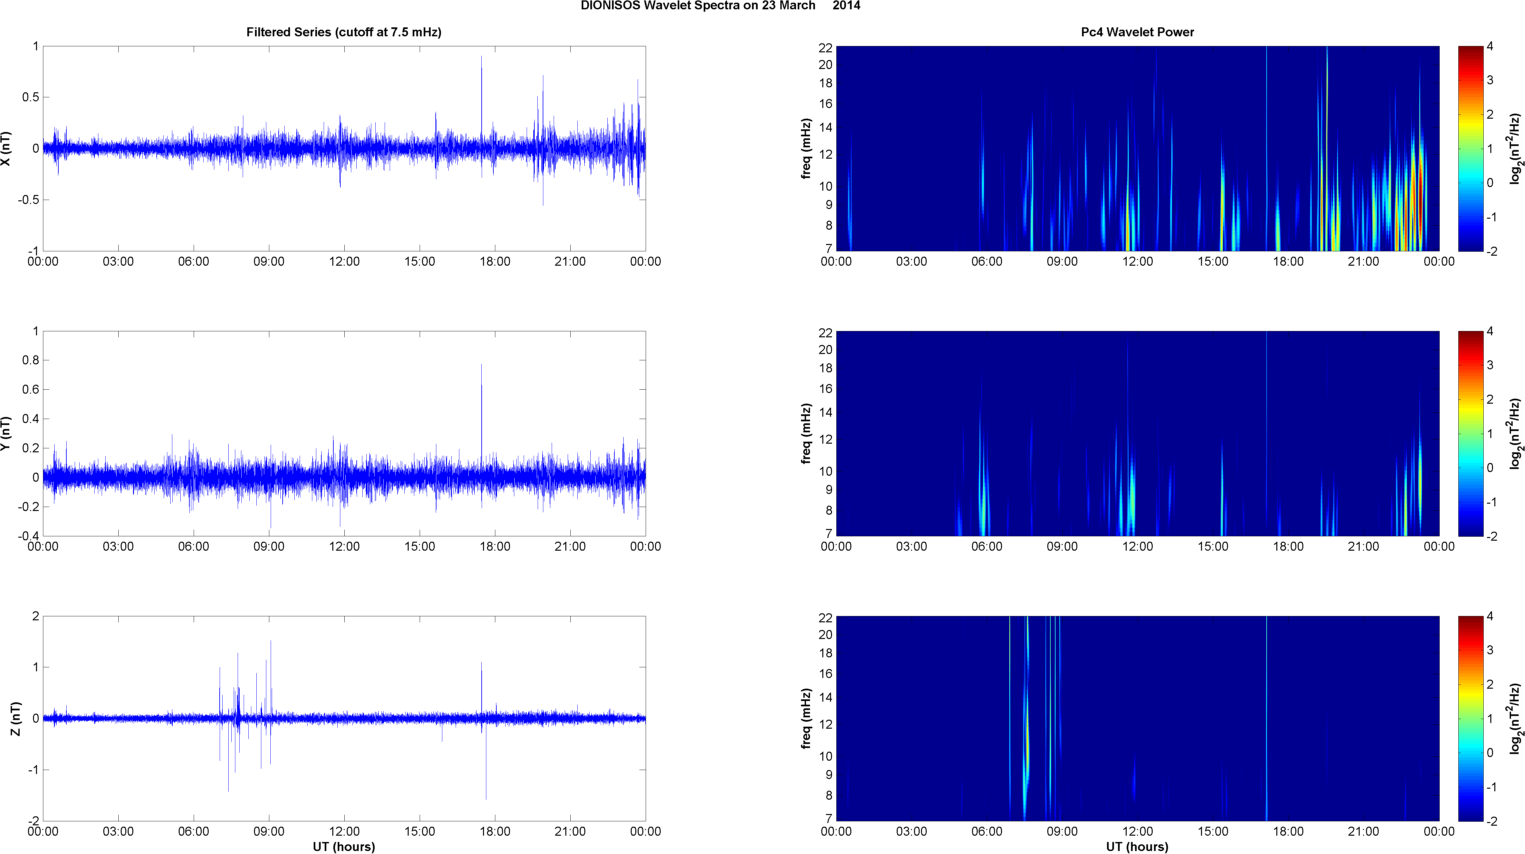
Task: Select the Y component wavelet power spectrogram
Action: (x=1137, y=433)
